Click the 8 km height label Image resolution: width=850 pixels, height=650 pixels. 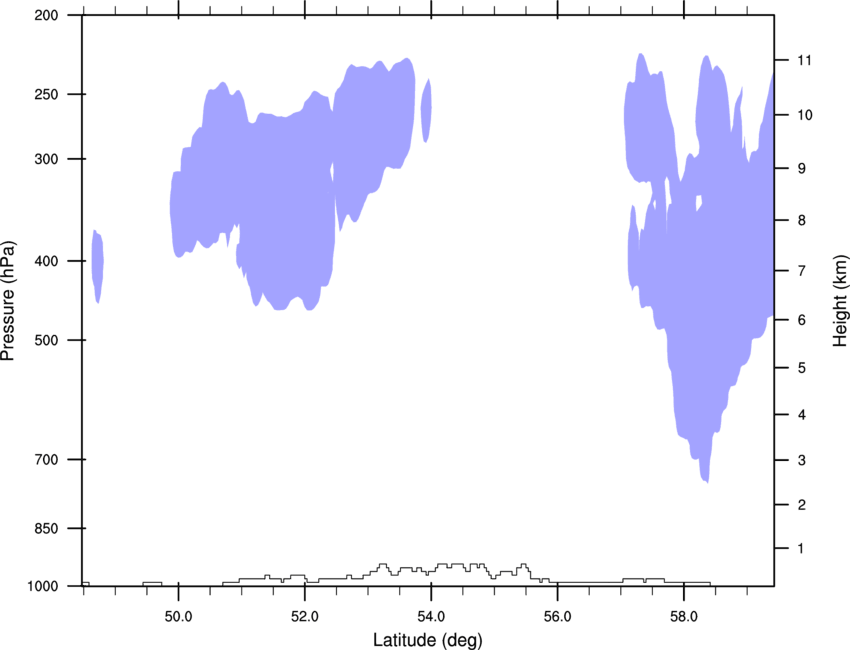(802, 220)
